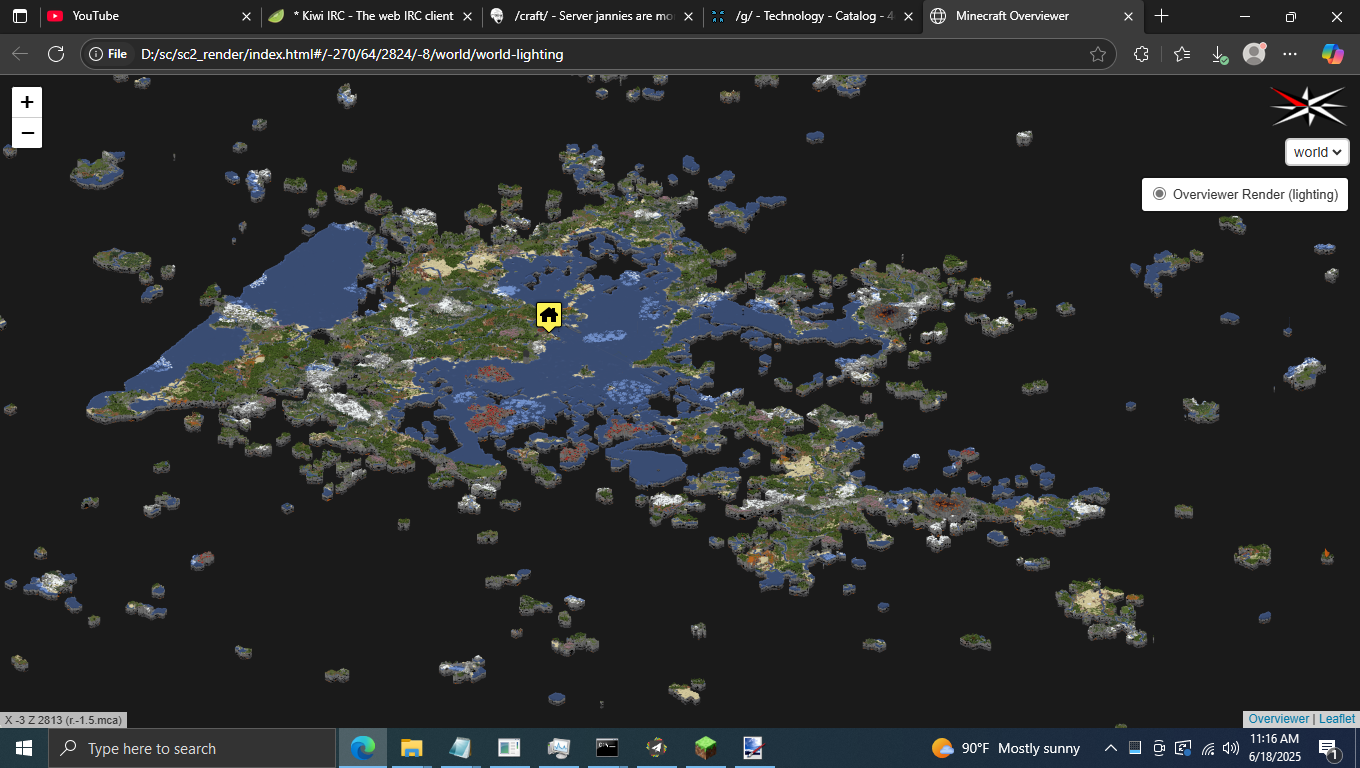1360x768 pixels.
Task: Show hidden system tray icons
Action: click(1110, 748)
